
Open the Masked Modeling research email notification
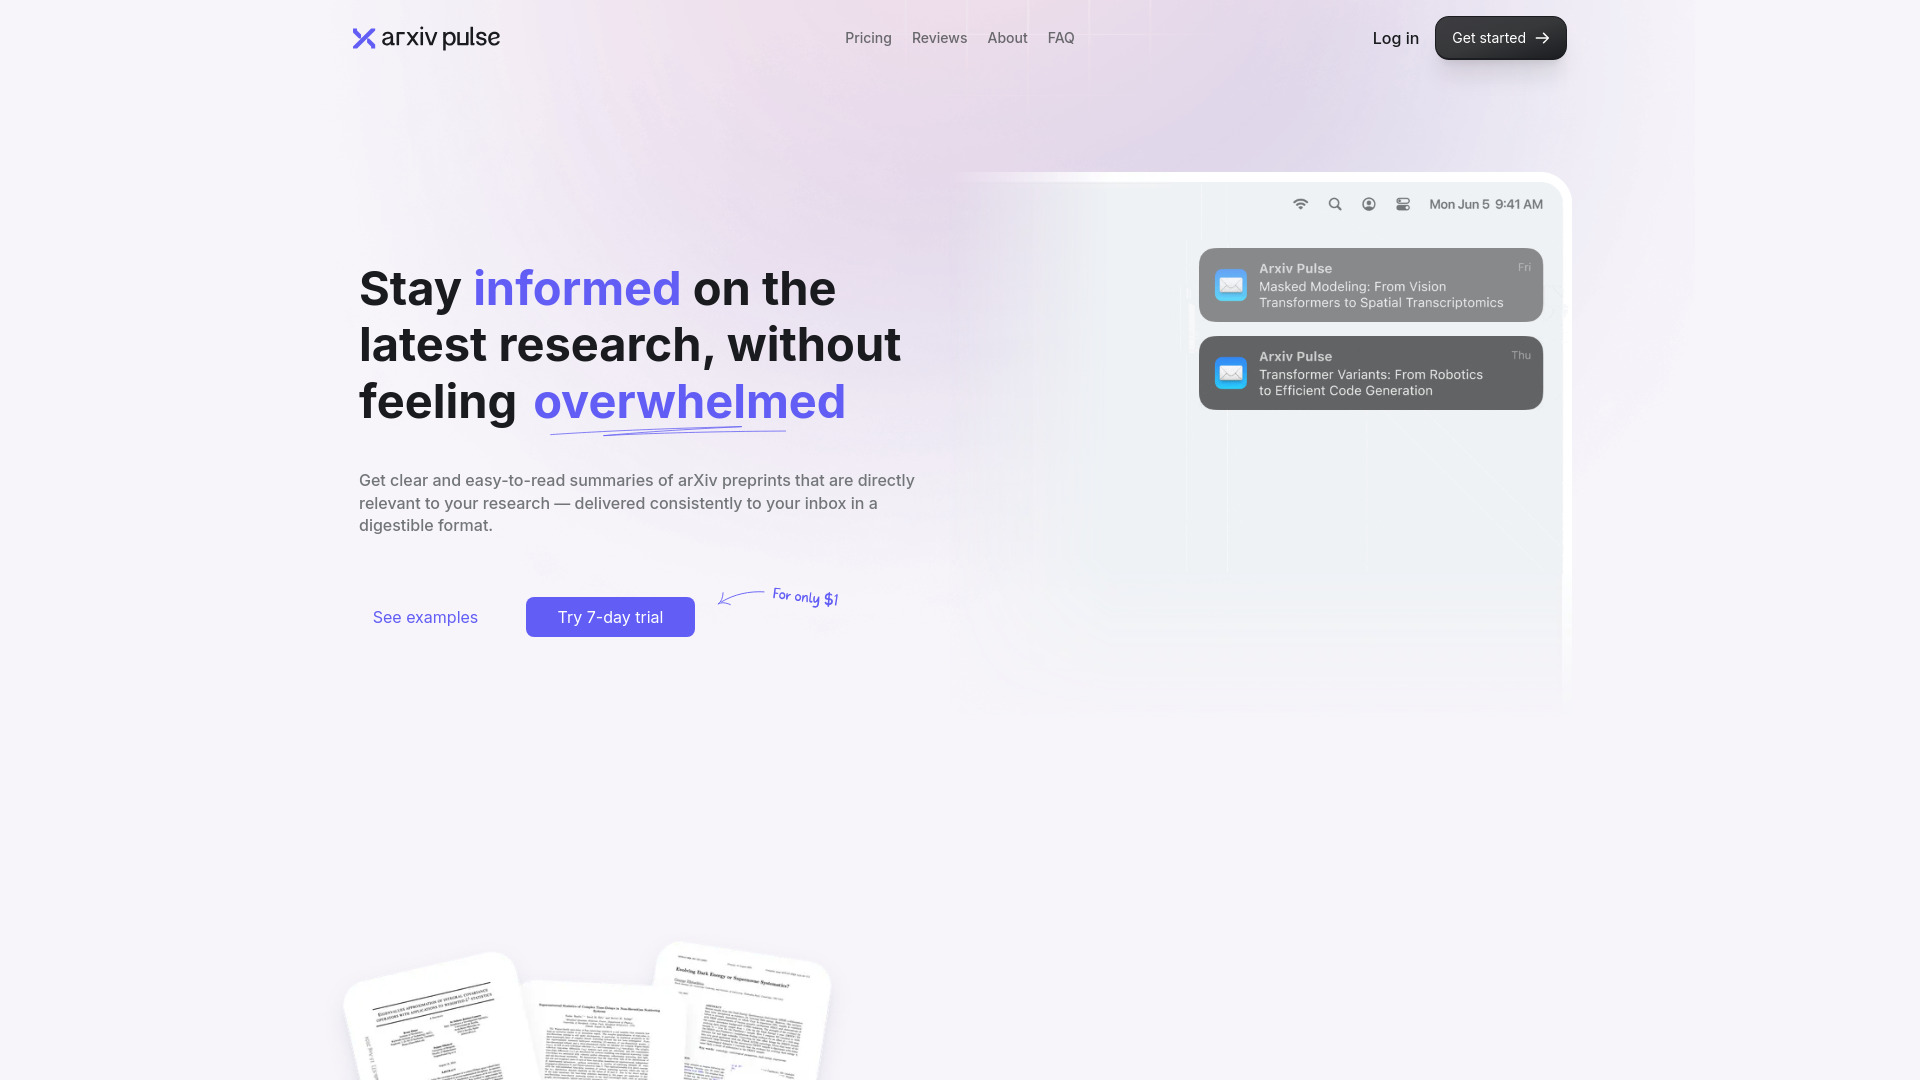point(1369,285)
